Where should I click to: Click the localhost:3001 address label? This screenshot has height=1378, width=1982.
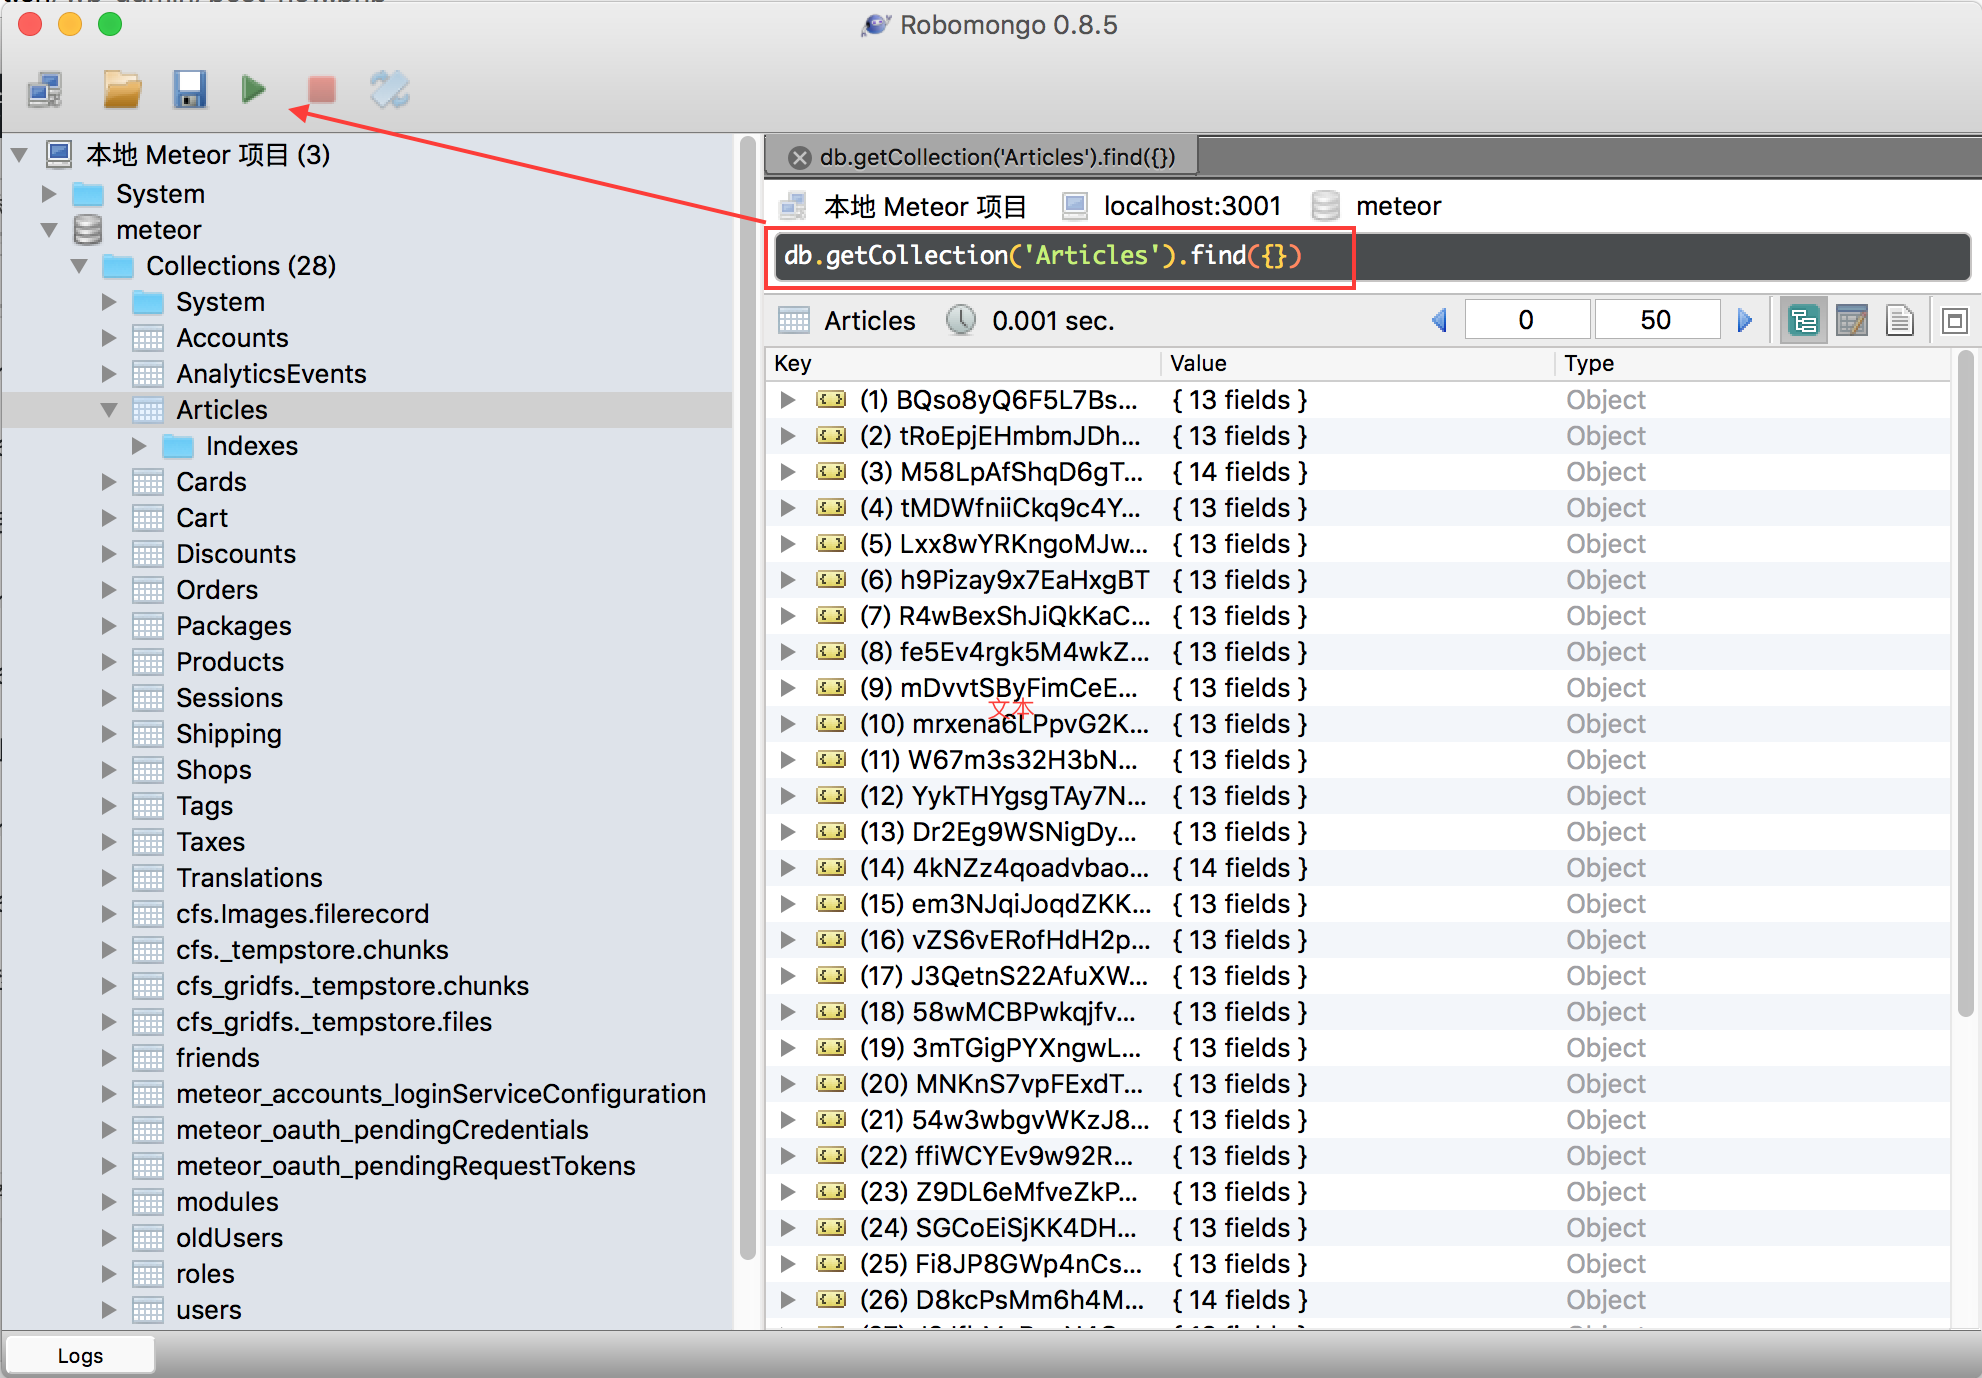[1192, 206]
